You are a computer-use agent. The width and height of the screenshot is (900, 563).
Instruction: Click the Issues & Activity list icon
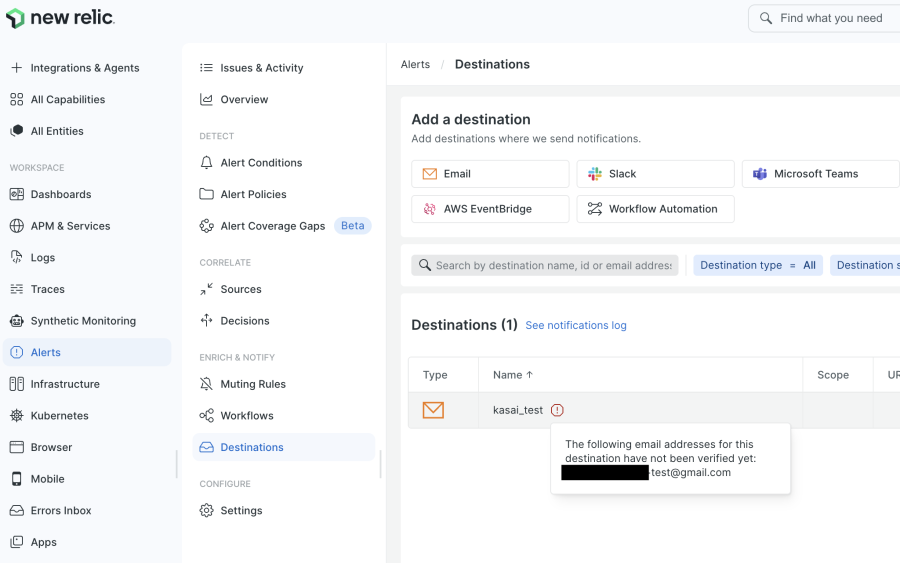(206, 68)
